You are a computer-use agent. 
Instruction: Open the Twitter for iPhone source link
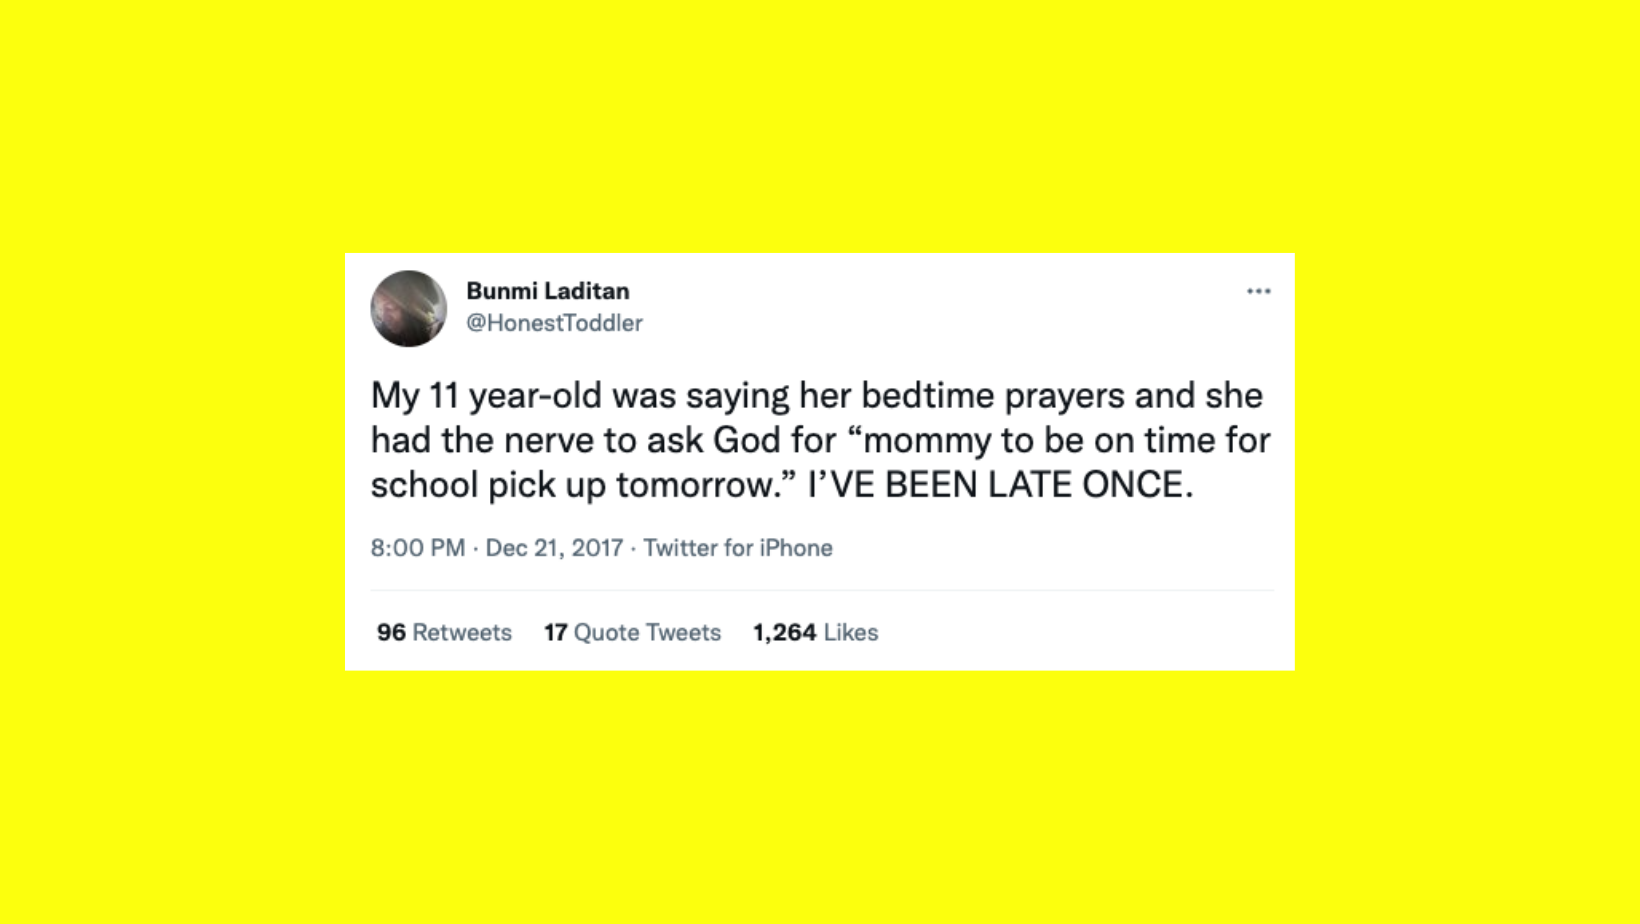[x=737, y=548]
